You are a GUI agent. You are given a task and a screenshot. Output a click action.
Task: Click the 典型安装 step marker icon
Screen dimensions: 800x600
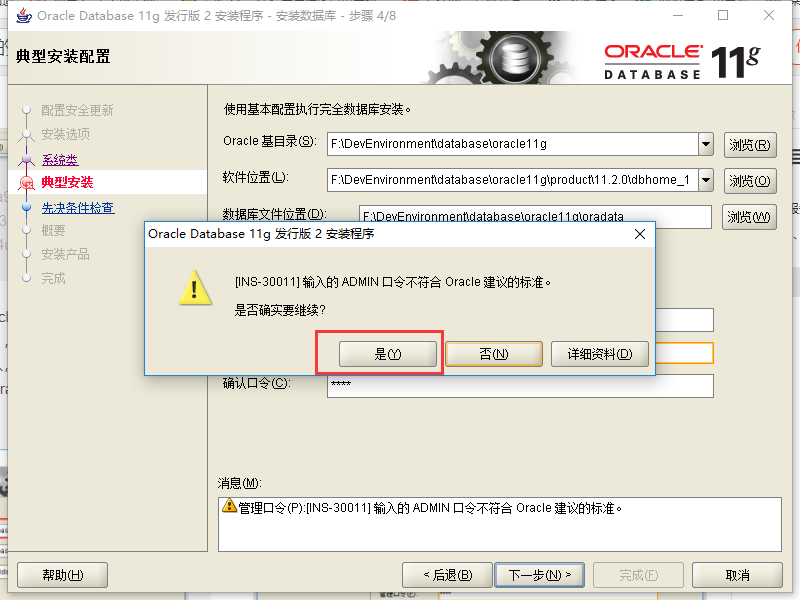(x=26, y=183)
